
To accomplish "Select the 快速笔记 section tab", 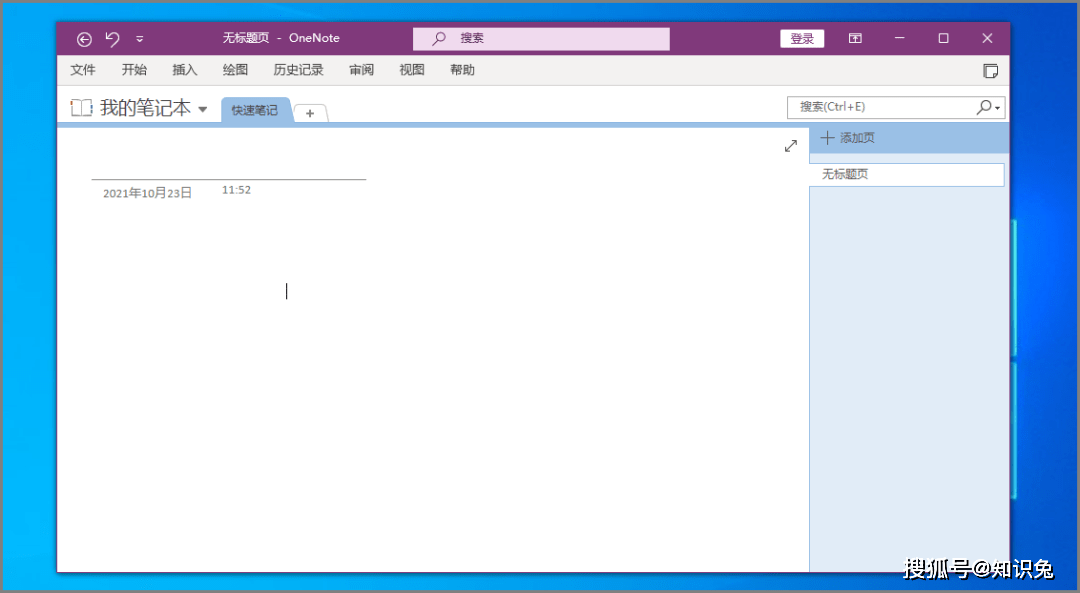I will point(254,110).
